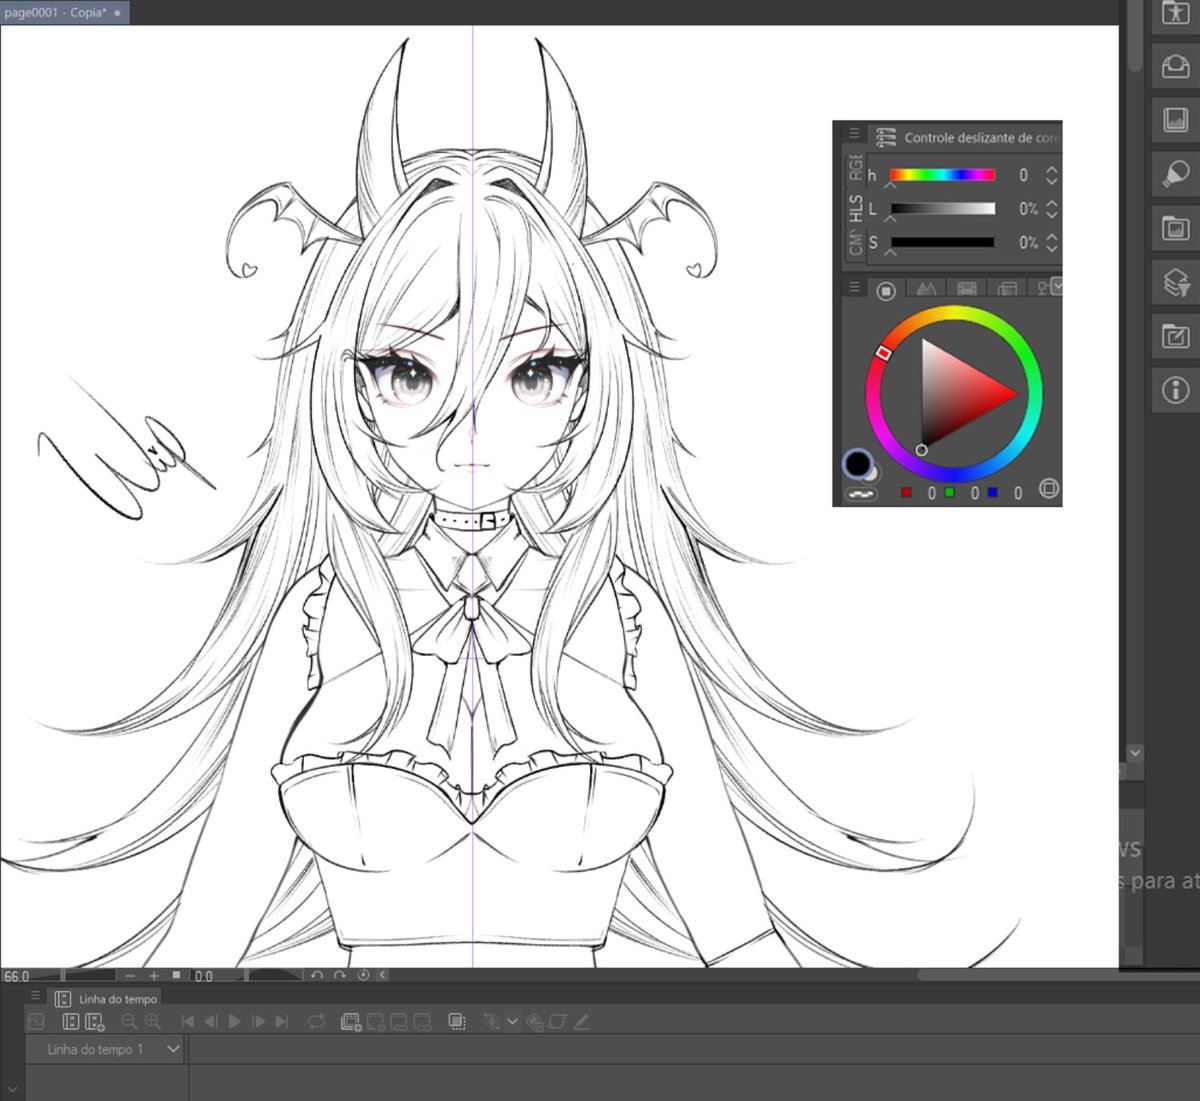Rotate canvas right

[x=340, y=975]
